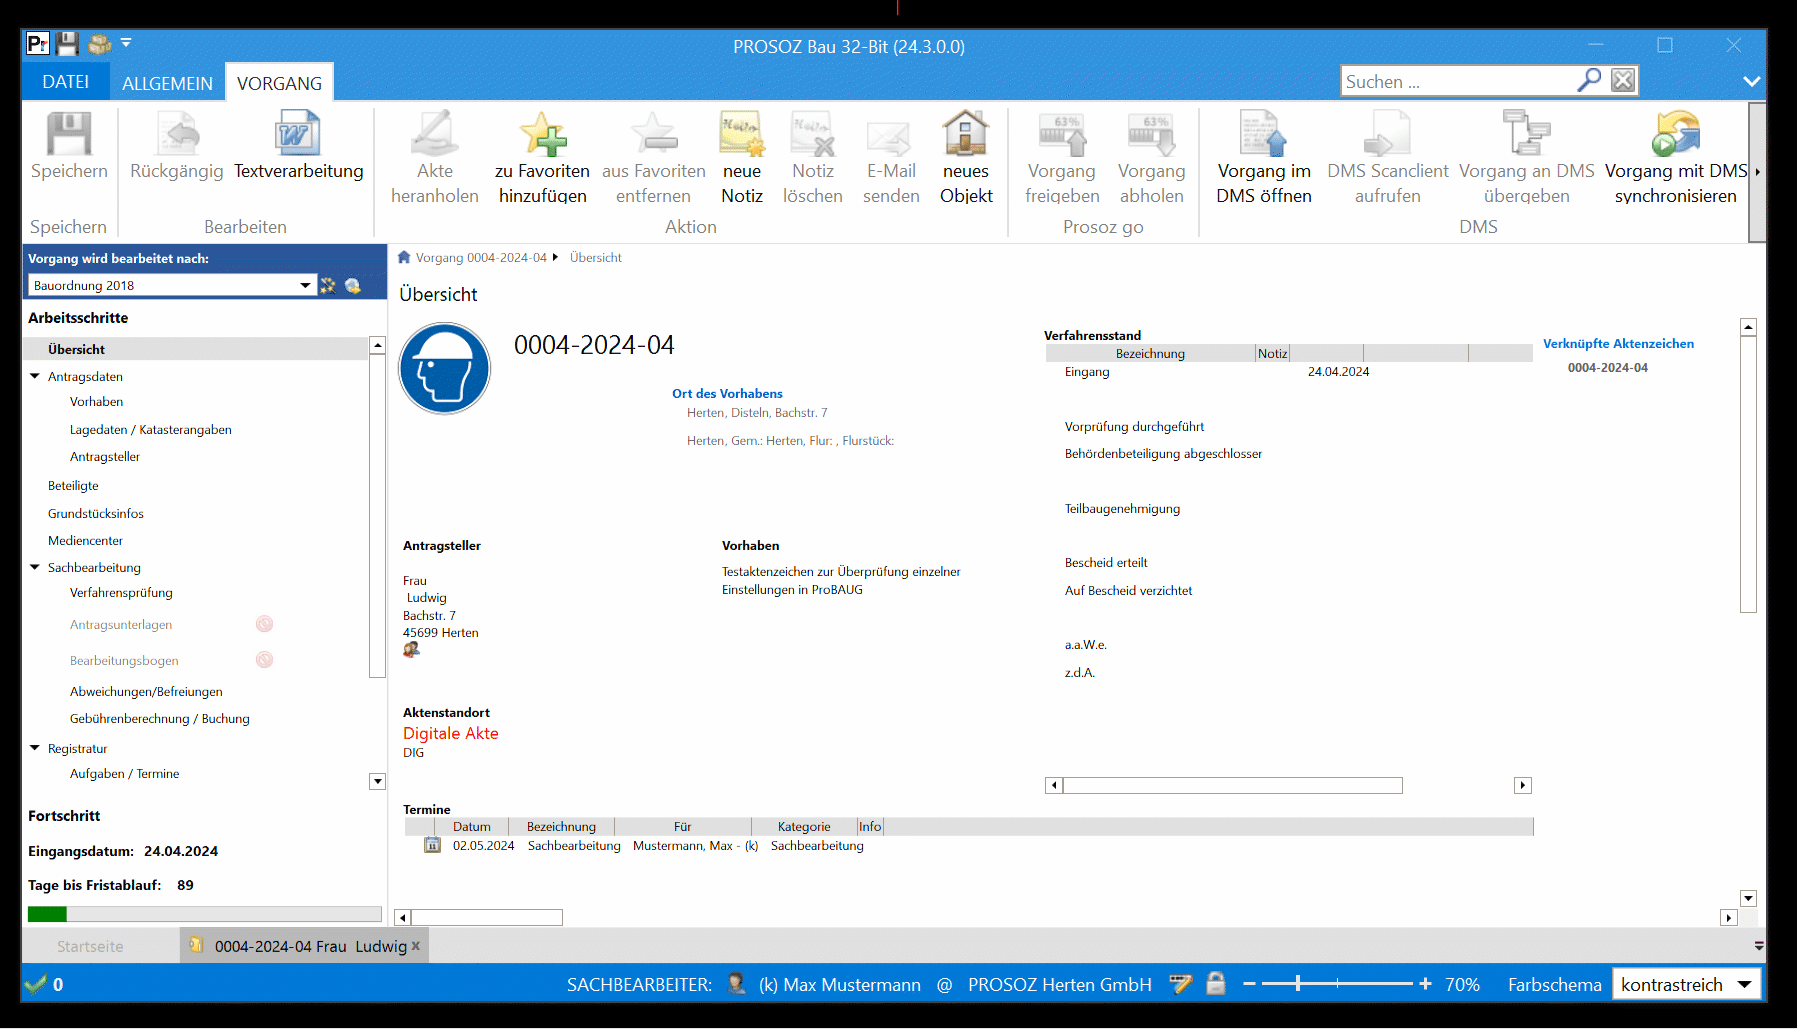
Task: Expand the ribbon overflow arrow at right
Action: [1757, 172]
